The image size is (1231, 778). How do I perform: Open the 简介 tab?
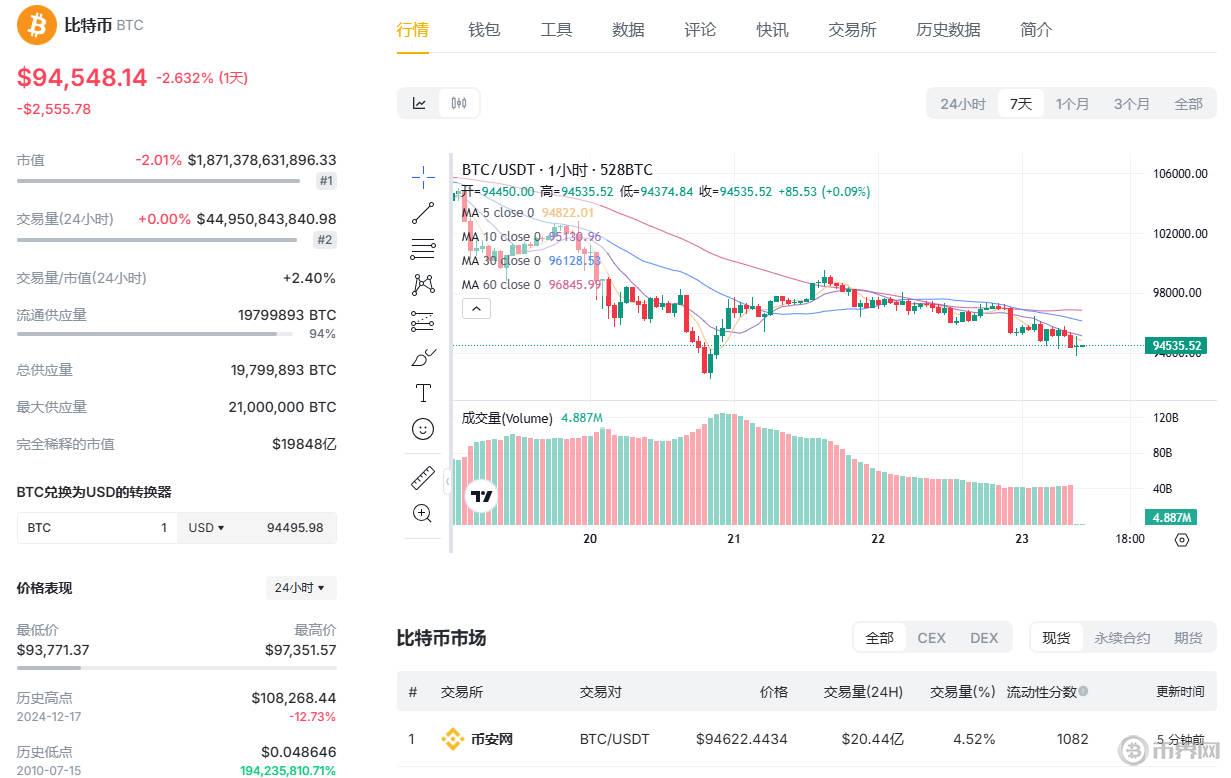(x=1036, y=30)
